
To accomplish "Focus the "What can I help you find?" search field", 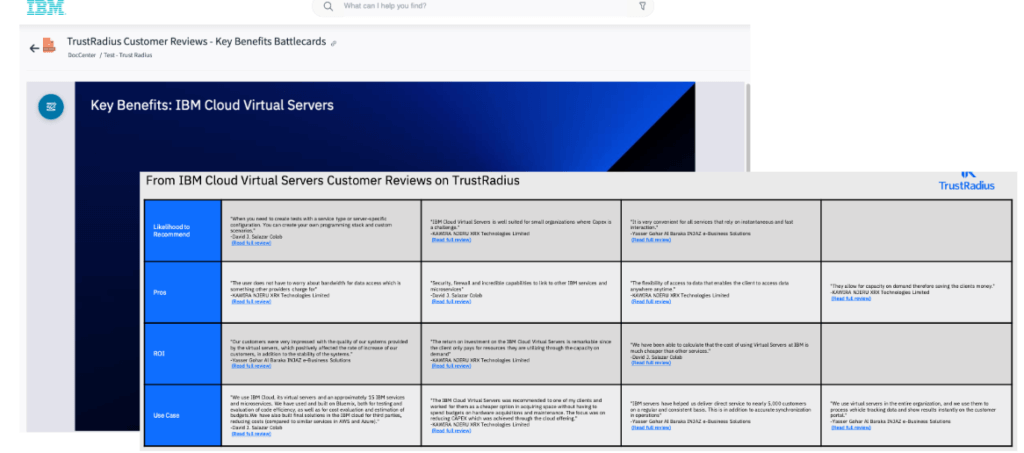I will [483, 6].
